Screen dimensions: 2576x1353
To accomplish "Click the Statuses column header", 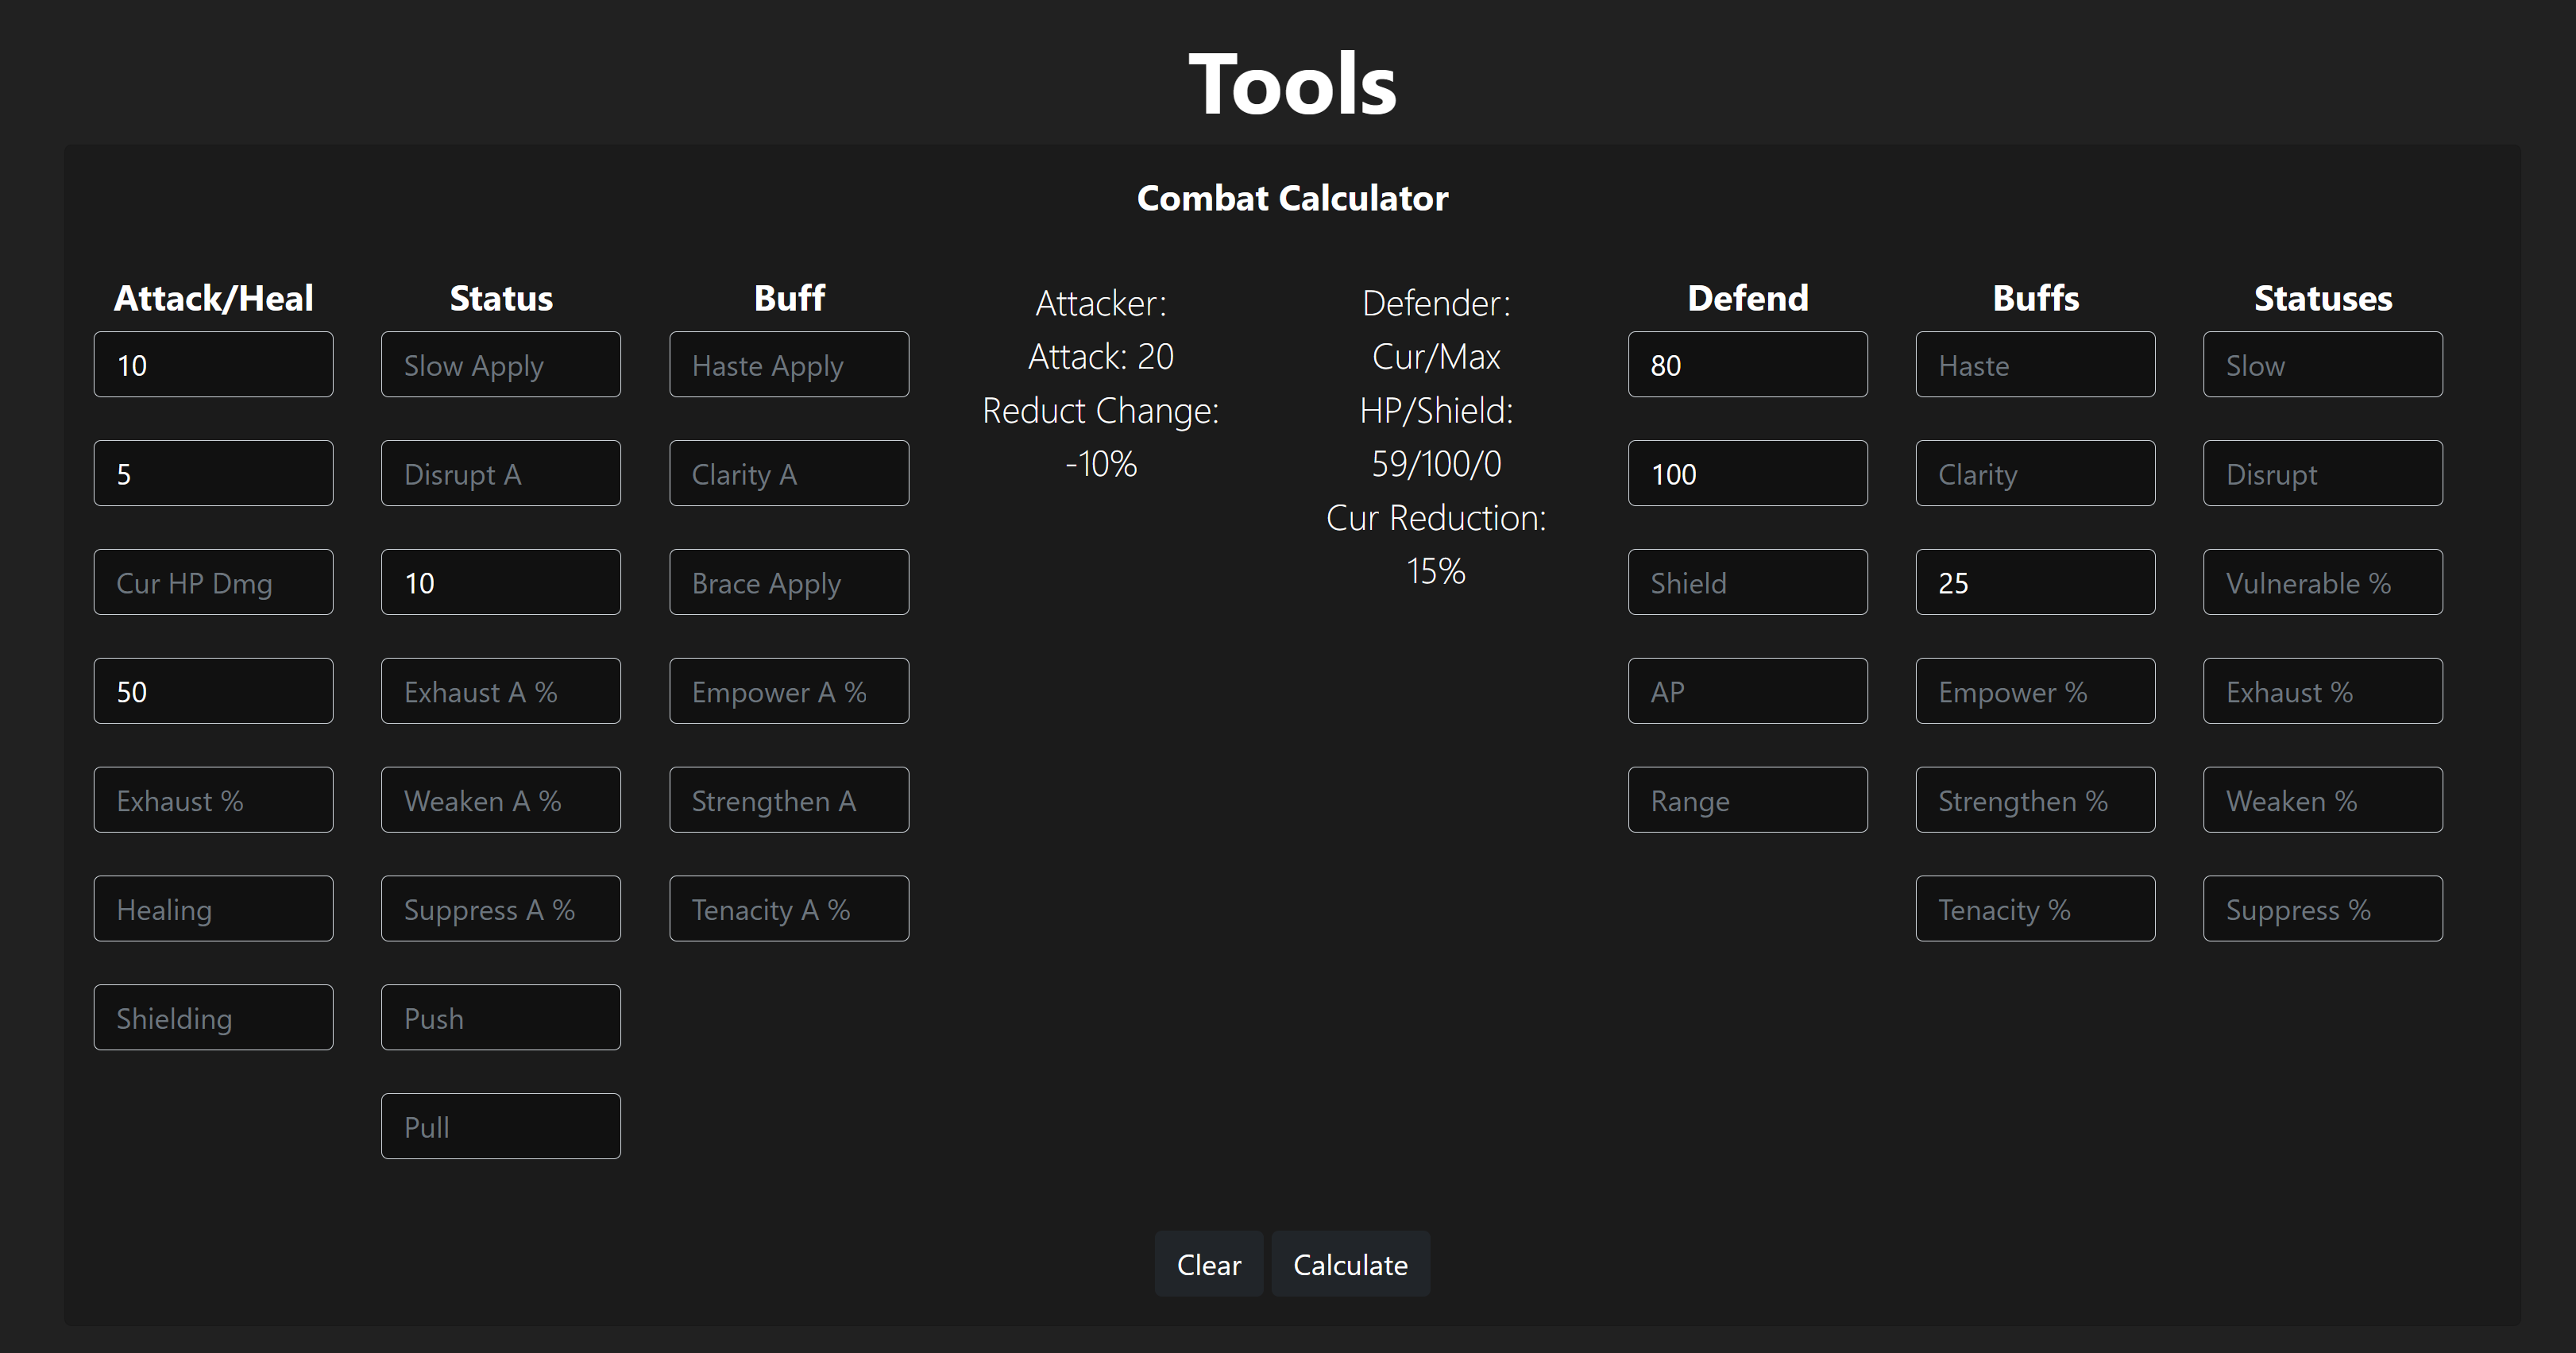I will [x=2323, y=298].
